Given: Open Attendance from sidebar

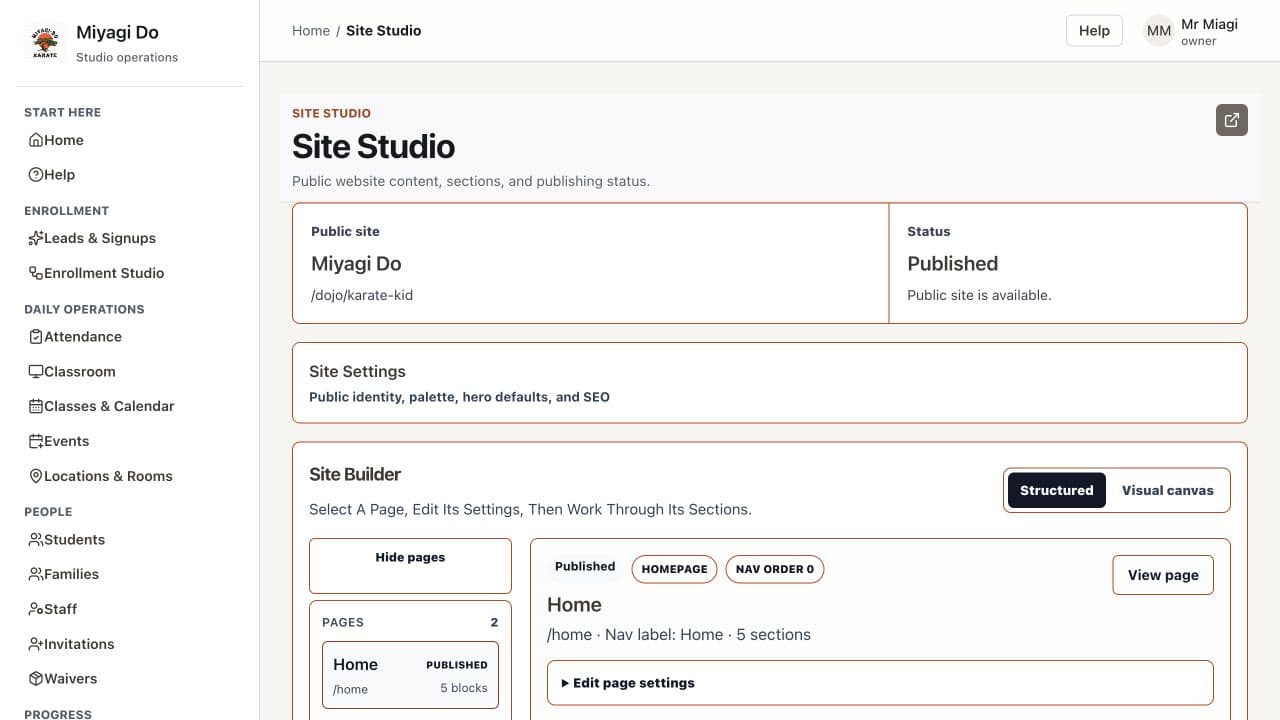Looking at the screenshot, I should point(130,337).
